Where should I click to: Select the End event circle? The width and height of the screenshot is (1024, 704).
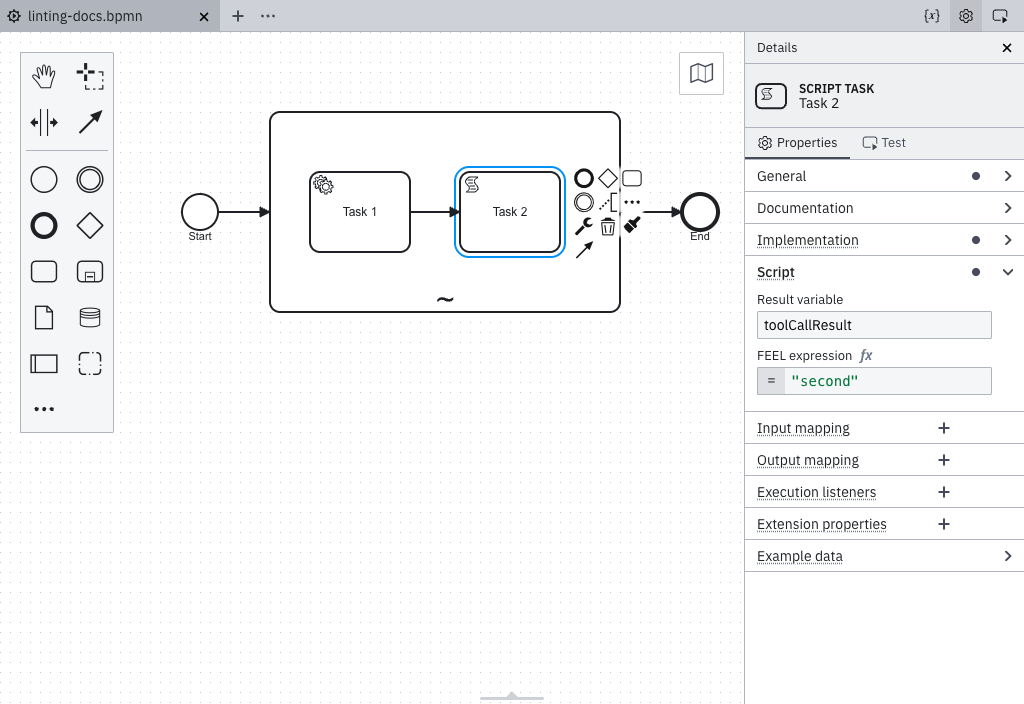point(700,212)
